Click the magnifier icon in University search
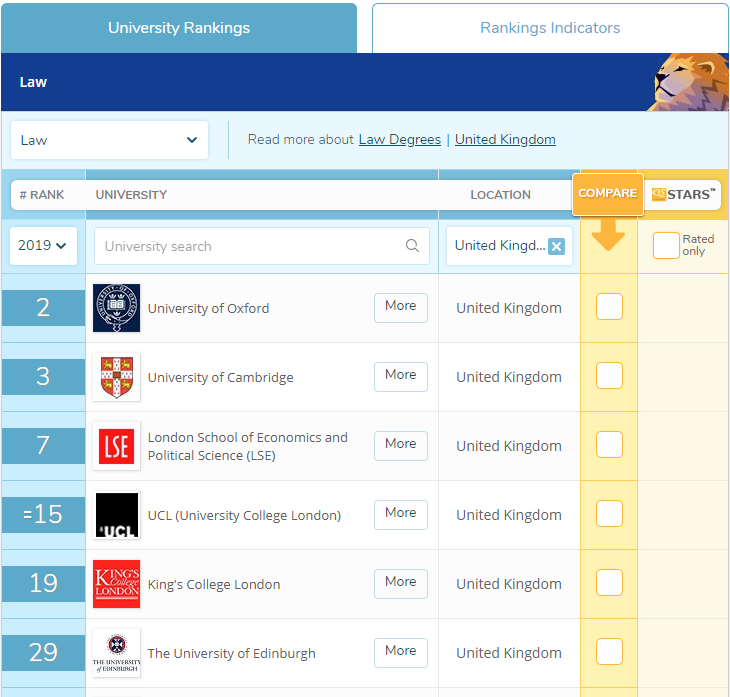730x697 pixels. 412,245
